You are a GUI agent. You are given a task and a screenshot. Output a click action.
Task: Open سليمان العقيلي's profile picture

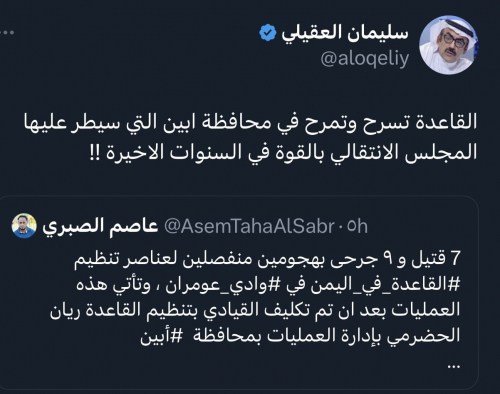[448, 45]
